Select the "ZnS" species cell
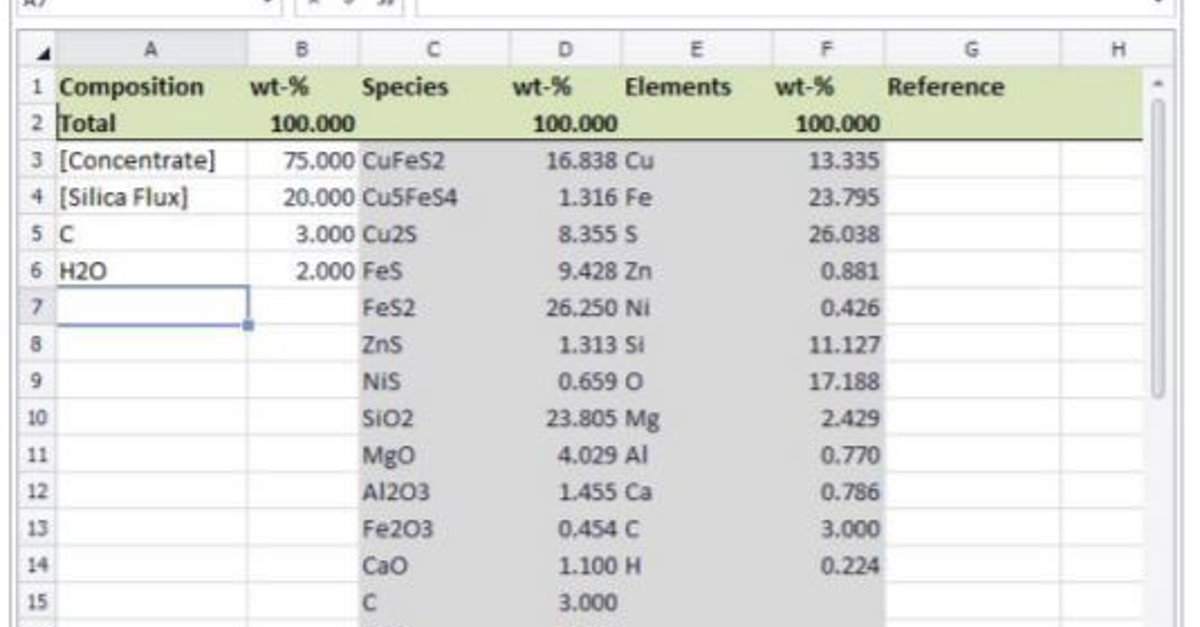The image size is (1200, 627). 434,344
